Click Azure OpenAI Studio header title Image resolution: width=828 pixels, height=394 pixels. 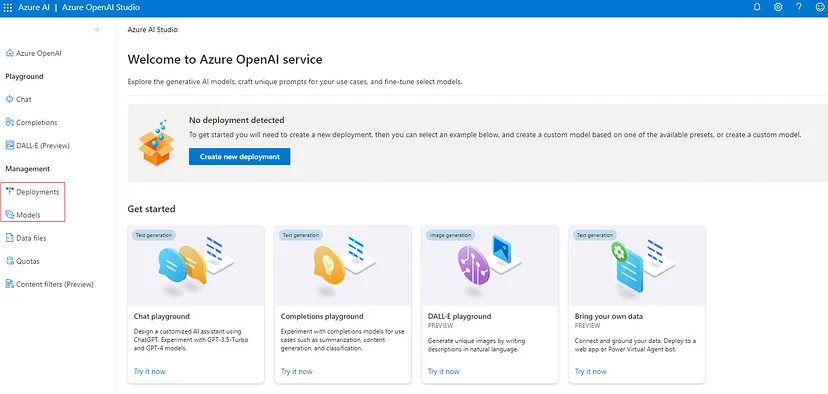pos(101,8)
